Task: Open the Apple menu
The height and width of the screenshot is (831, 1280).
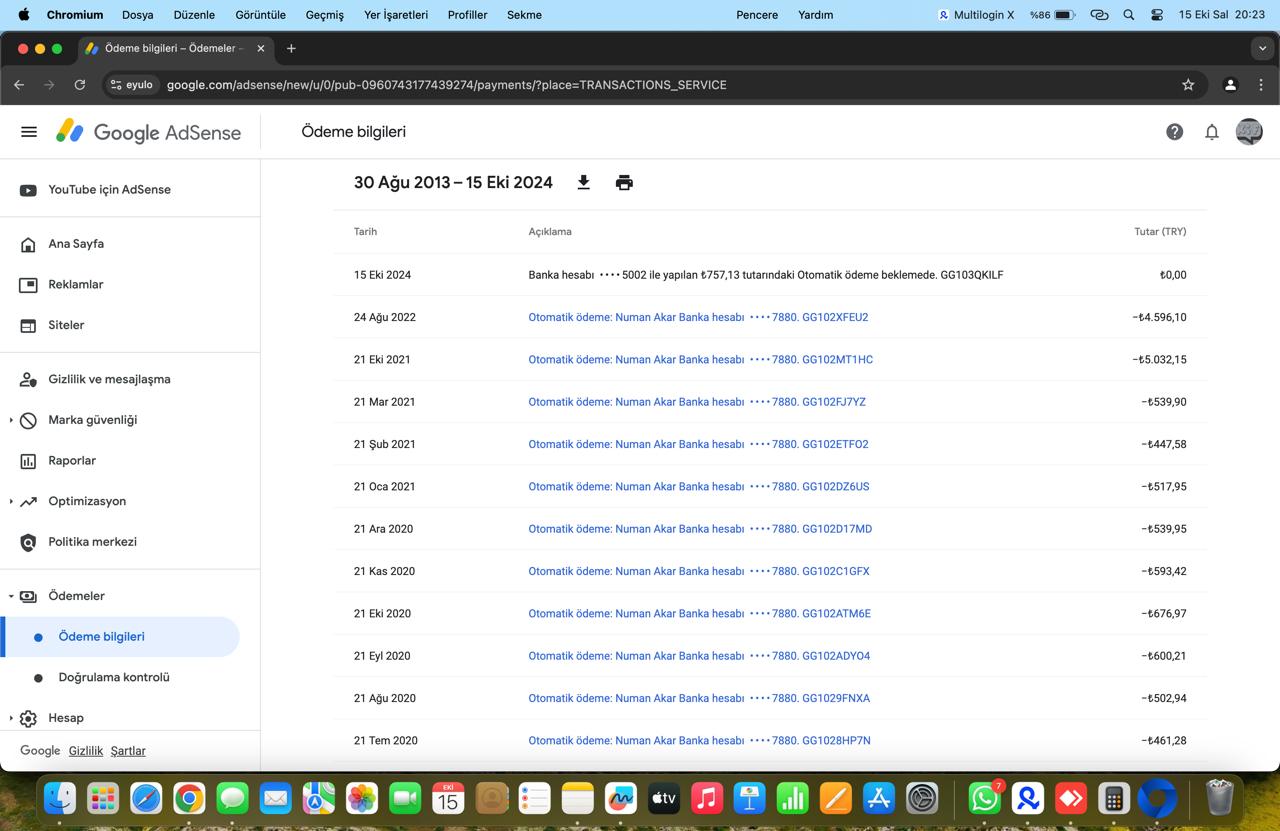Action: (24, 14)
